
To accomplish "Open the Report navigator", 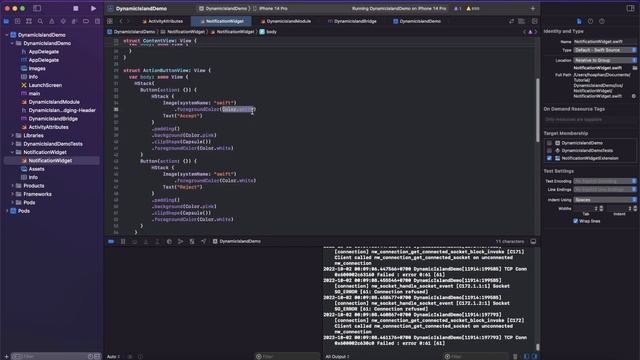I will 97,21.
